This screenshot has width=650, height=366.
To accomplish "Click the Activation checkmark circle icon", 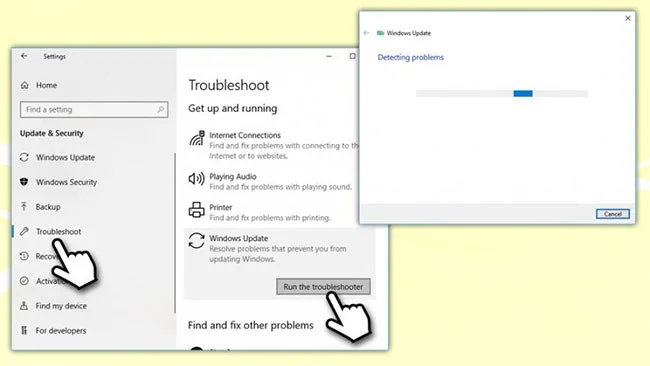I will tap(24, 281).
